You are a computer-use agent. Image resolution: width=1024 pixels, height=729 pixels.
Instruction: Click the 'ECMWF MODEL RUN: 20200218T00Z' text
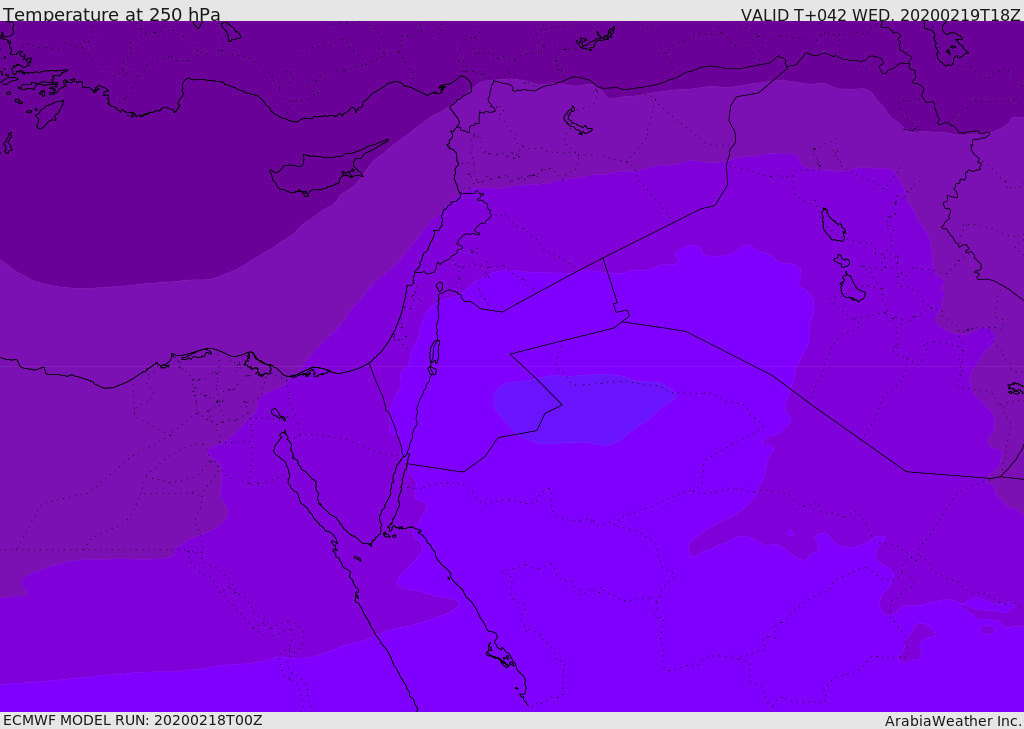click(x=133, y=720)
